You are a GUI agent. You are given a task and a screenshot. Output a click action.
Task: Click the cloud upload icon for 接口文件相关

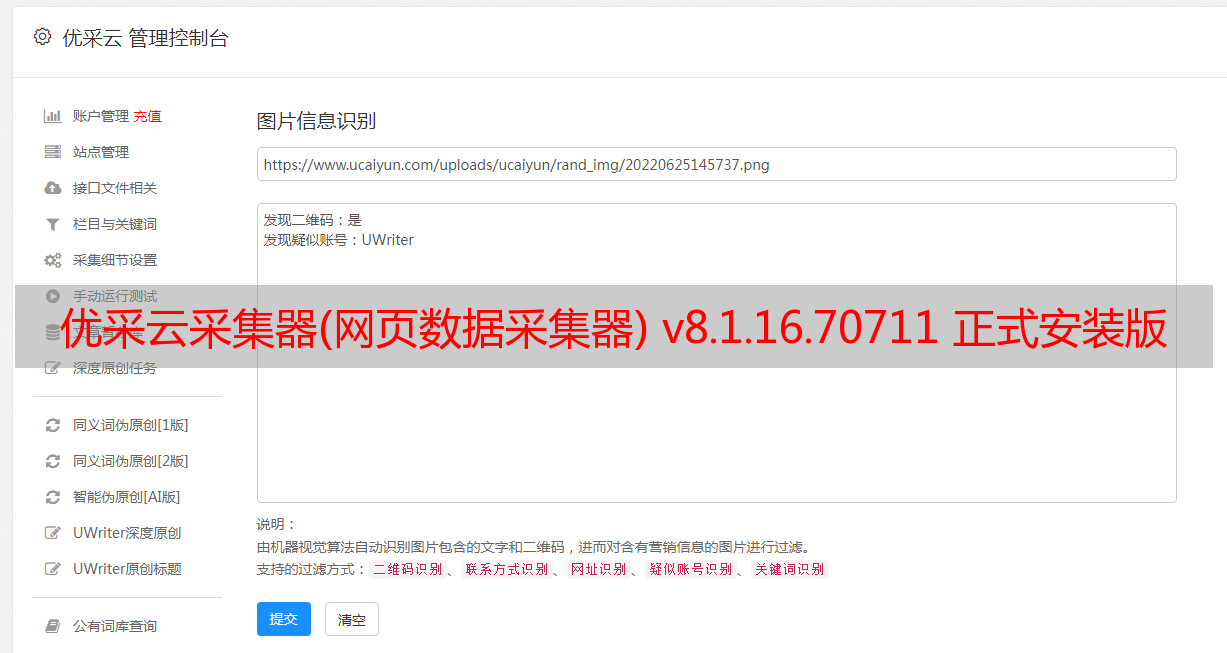click(53, 188)
